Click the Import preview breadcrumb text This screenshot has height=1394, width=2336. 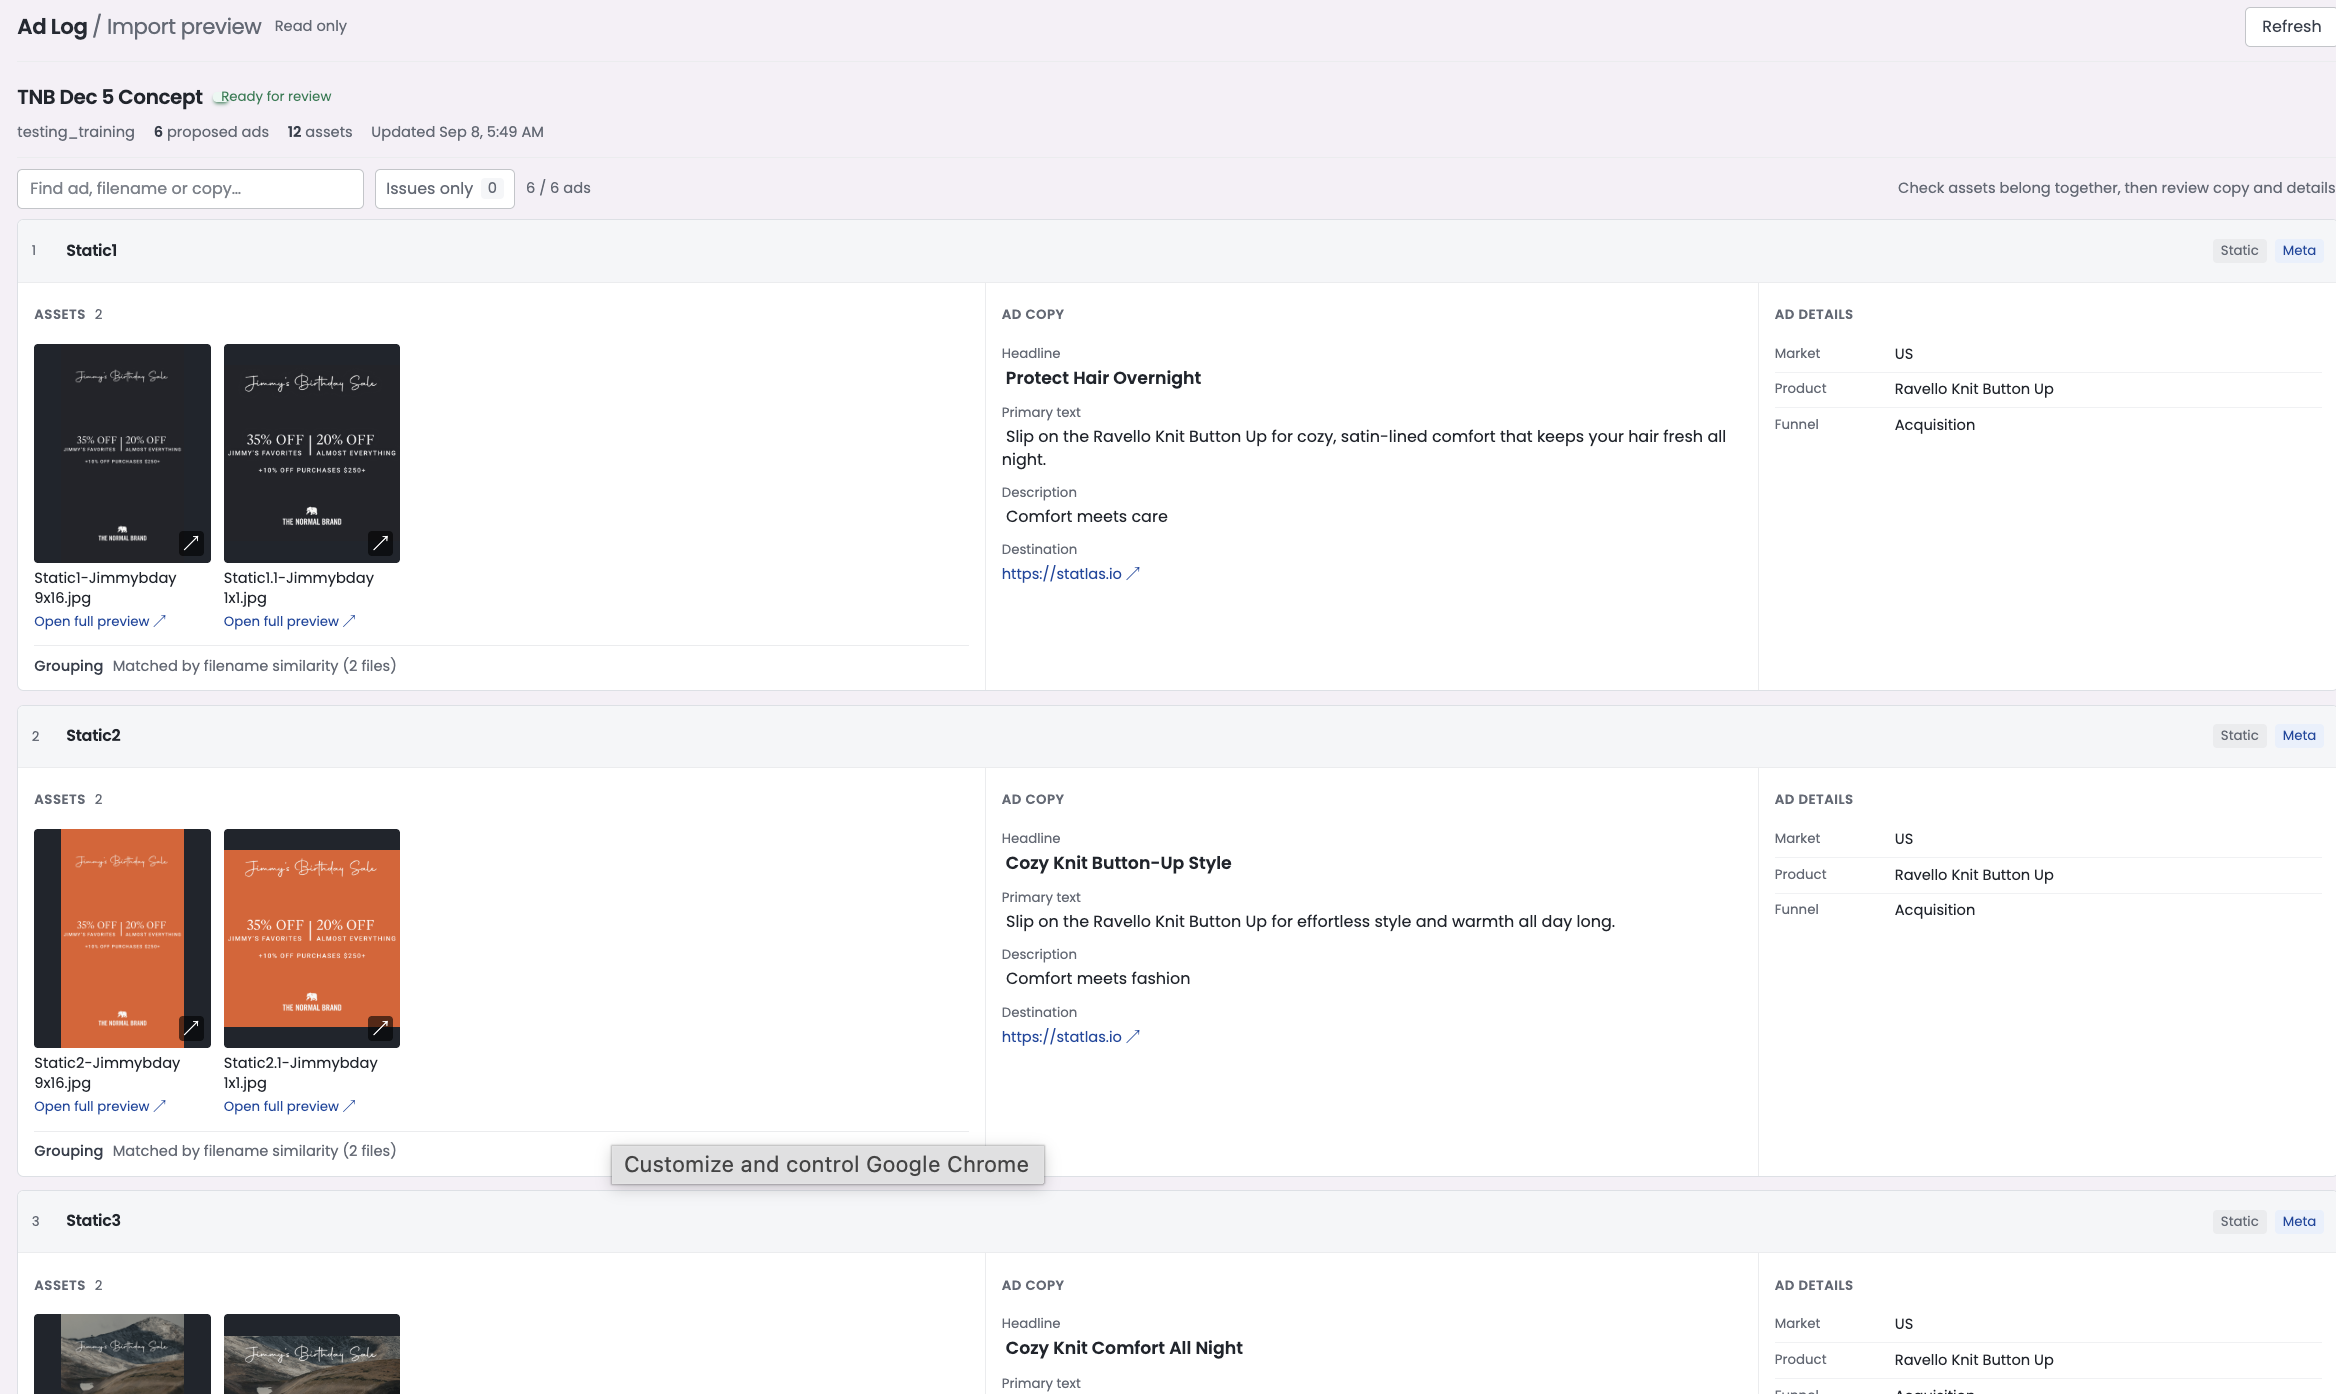pyautogui.click(x=184, y=27)
